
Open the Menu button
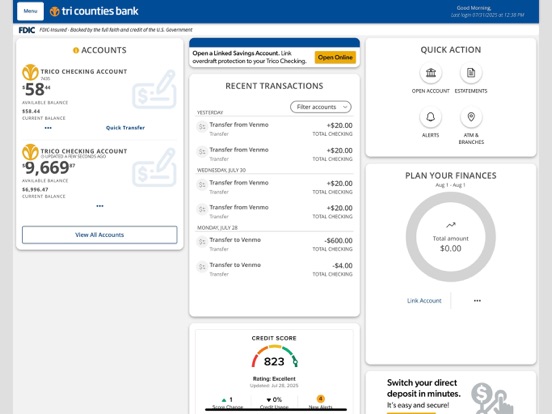[x=30, y=11]
